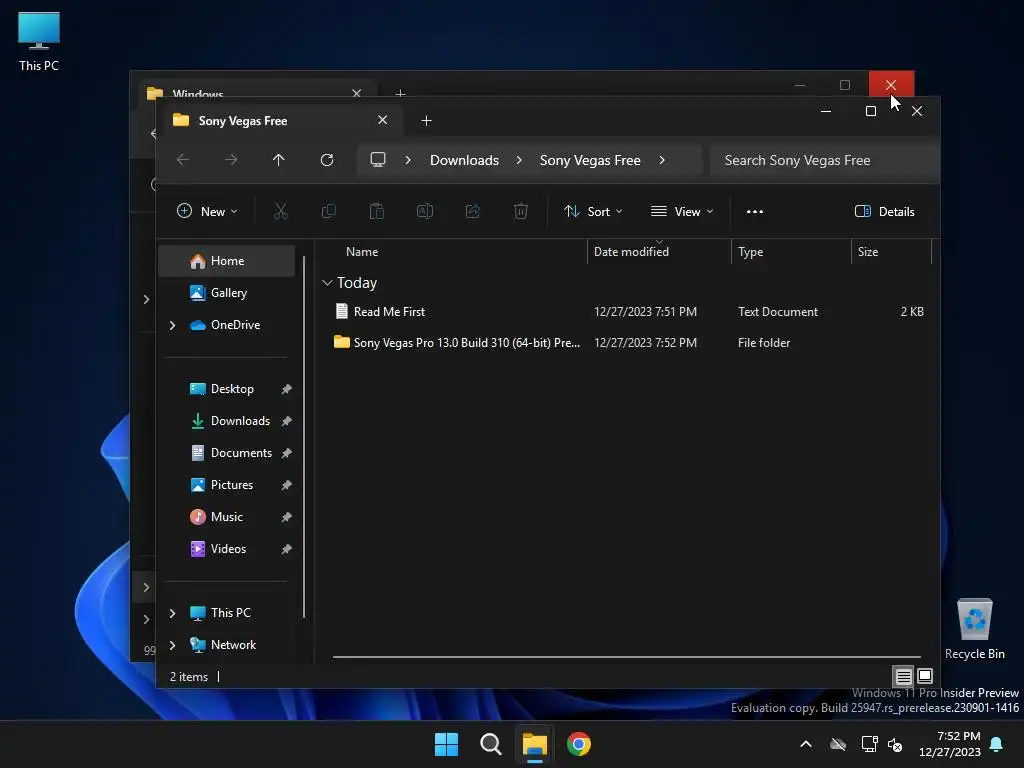The width and height of the screenshot is (1024, 768).
Task: Expand the OneDrive tree node
Action: pos(172,325)
